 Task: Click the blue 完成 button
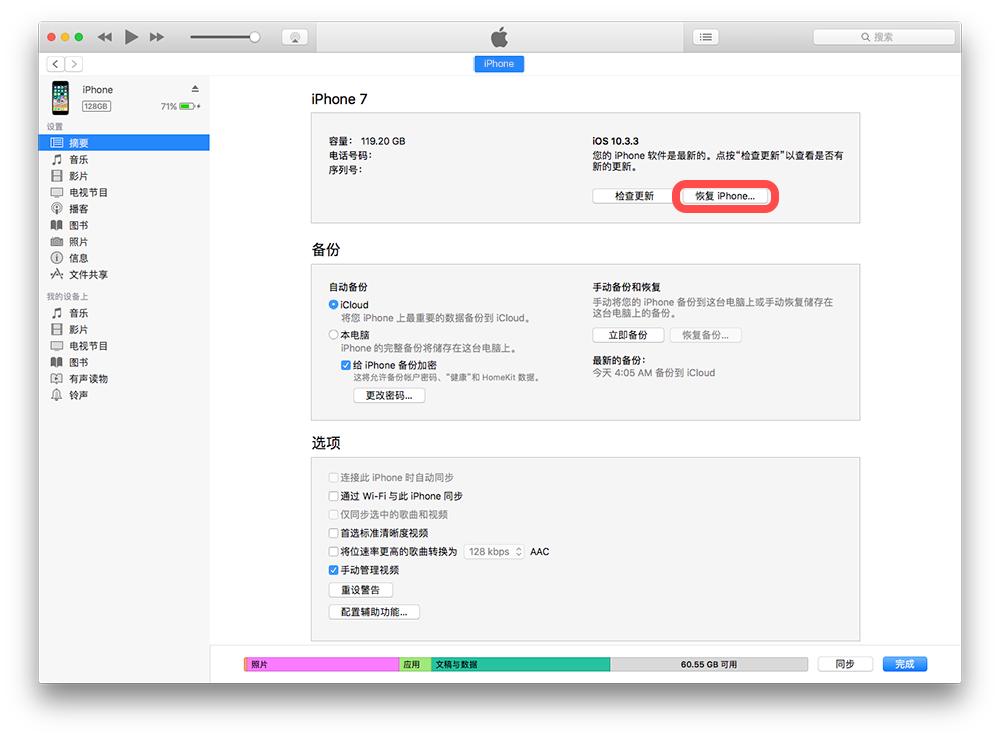tap(904, 665)
